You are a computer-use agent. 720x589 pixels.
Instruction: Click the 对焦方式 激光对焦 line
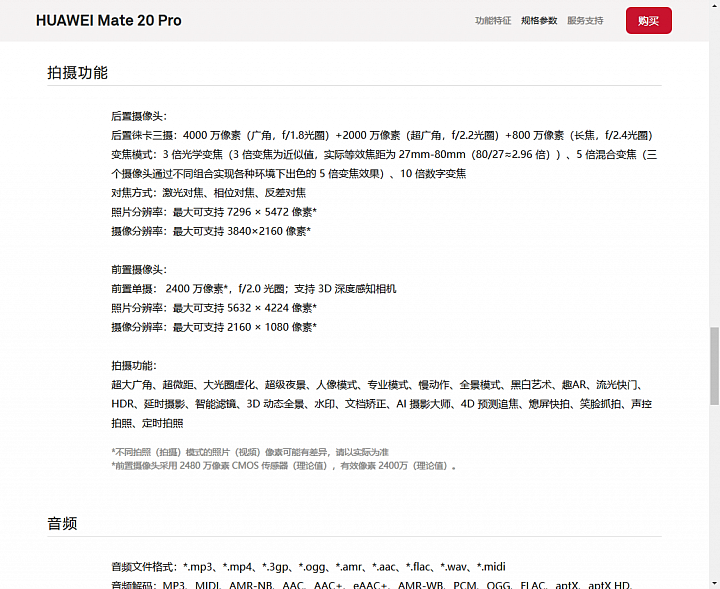[208, 193]
